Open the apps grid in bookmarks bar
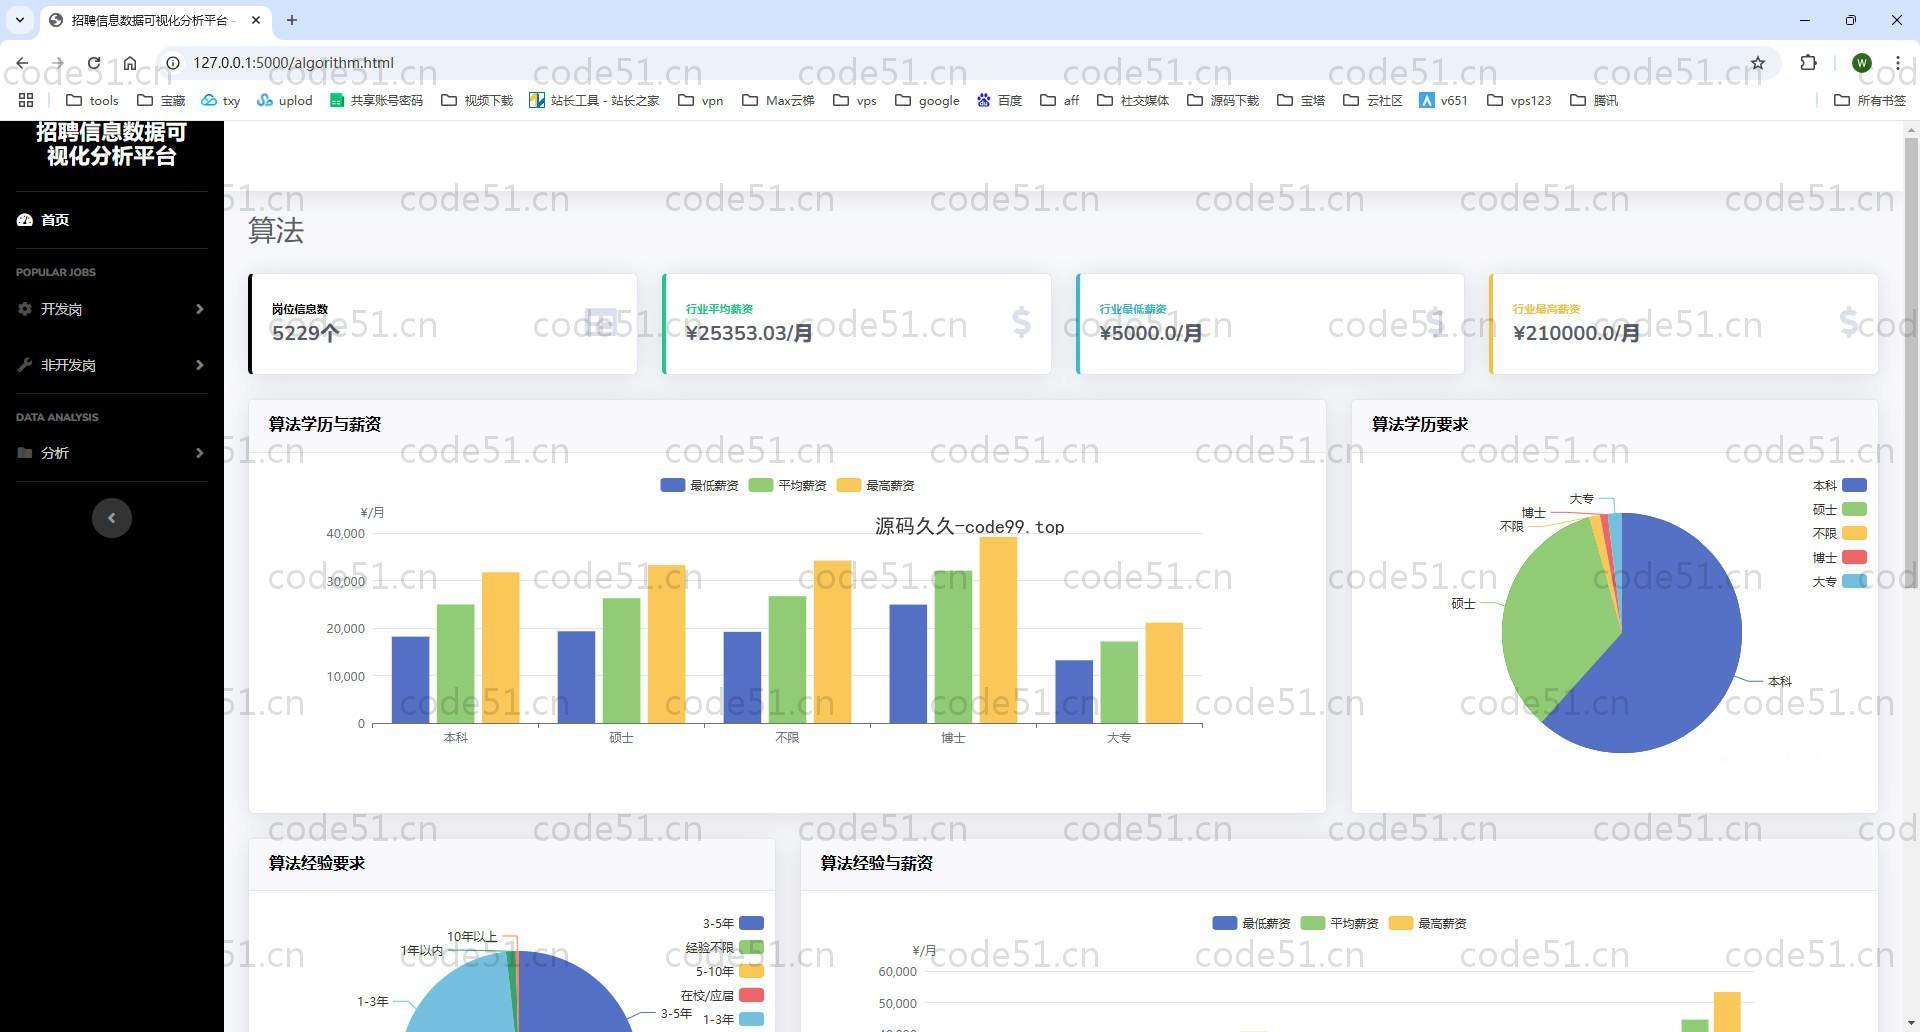The width and height of the screenshot is (1920, 1032). tap(26, 100)
